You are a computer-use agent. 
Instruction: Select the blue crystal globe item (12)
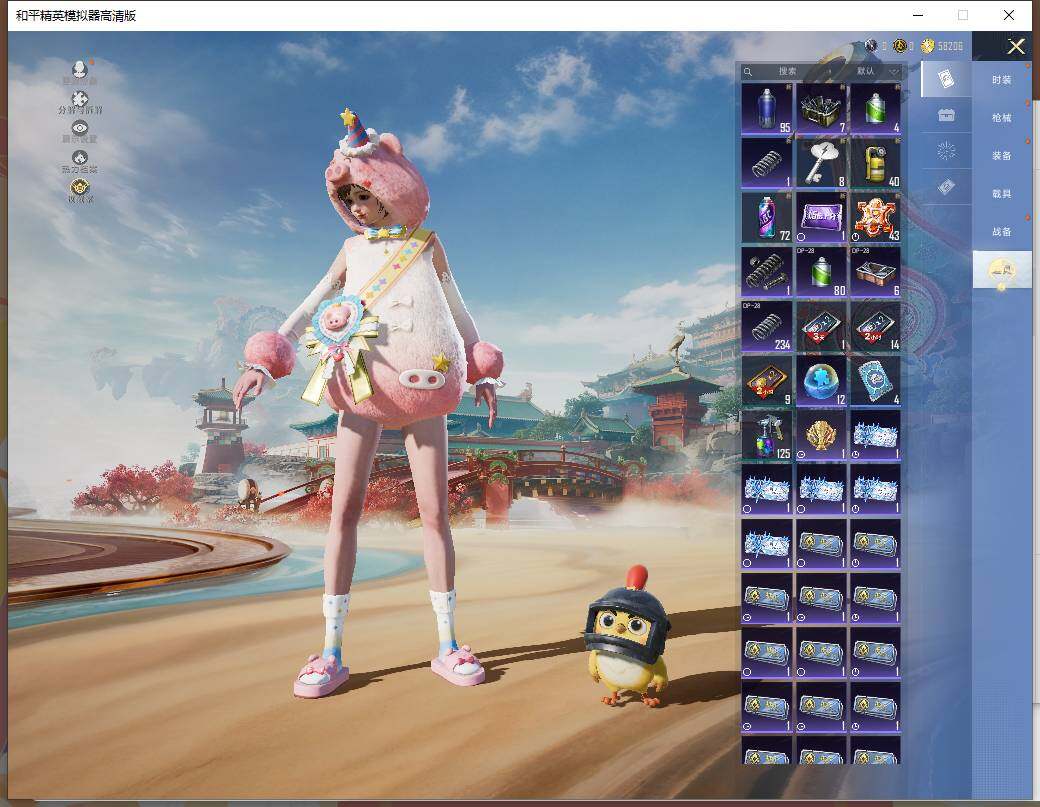pyautogui.click(x=821, y=381)
